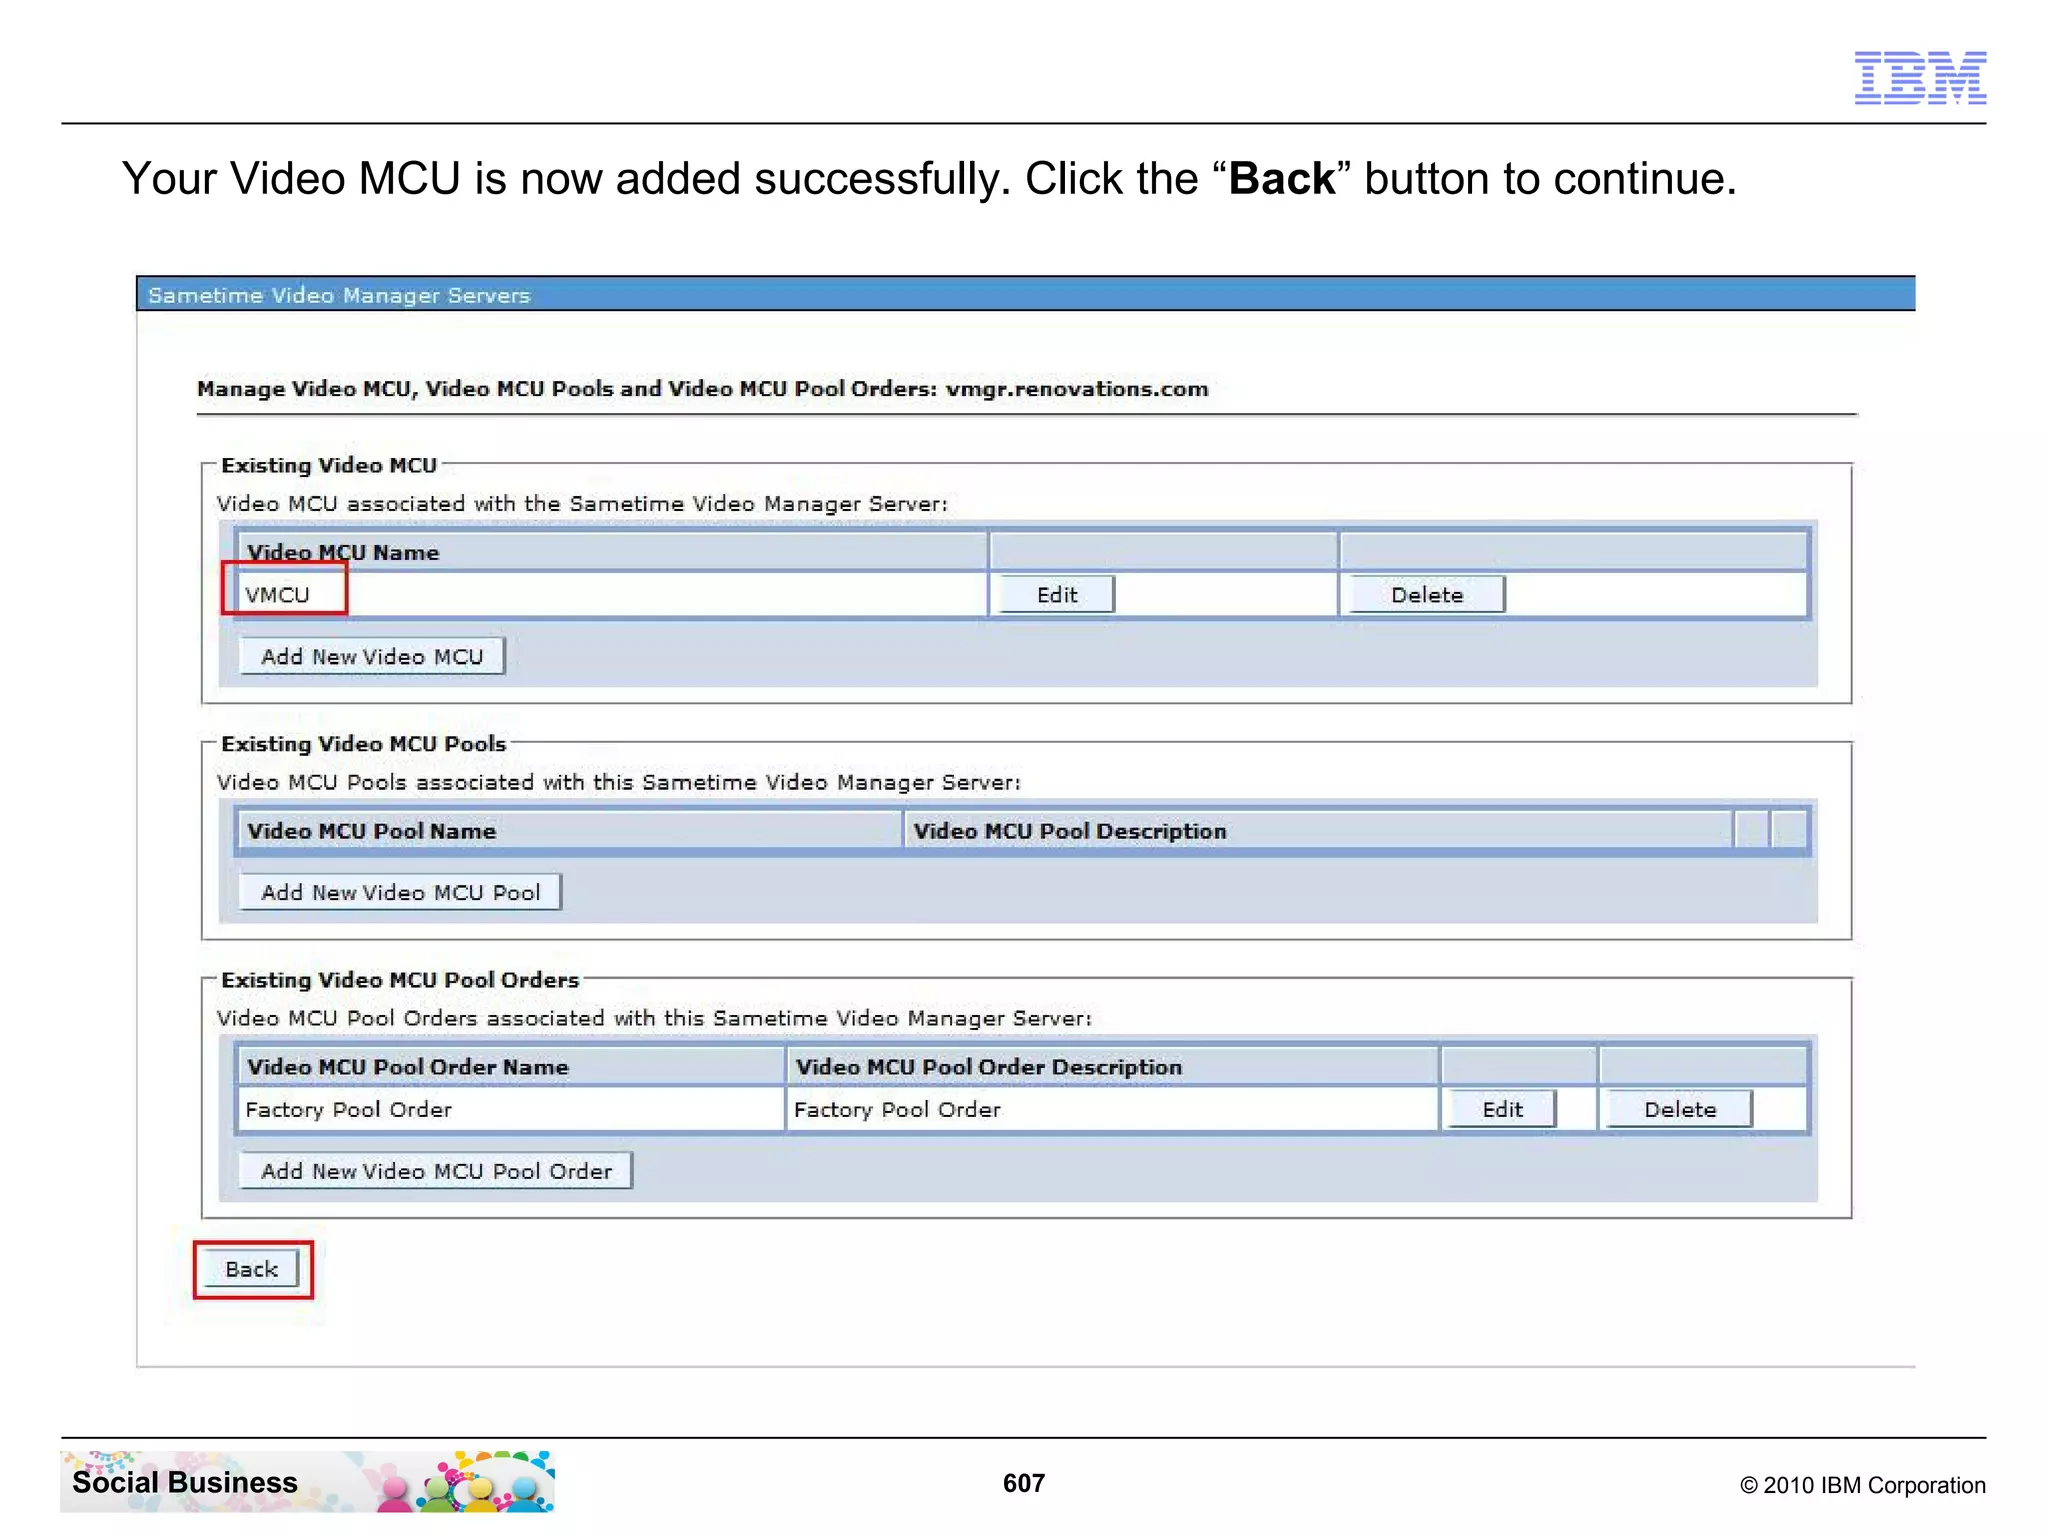Viewport: 2048px width, 1536px height.
Task: Select Factory Pool Order description cell
Action: click(x=1112, y=1109)
